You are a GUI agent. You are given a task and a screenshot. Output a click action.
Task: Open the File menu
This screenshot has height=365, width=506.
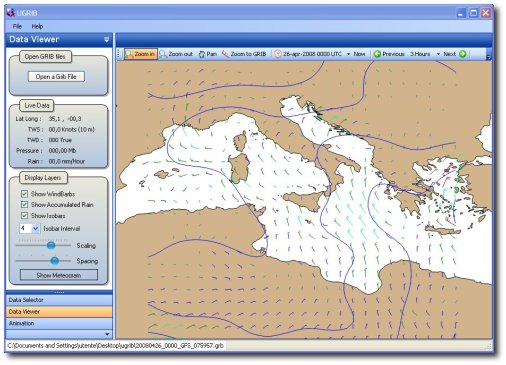coord(17,26)
